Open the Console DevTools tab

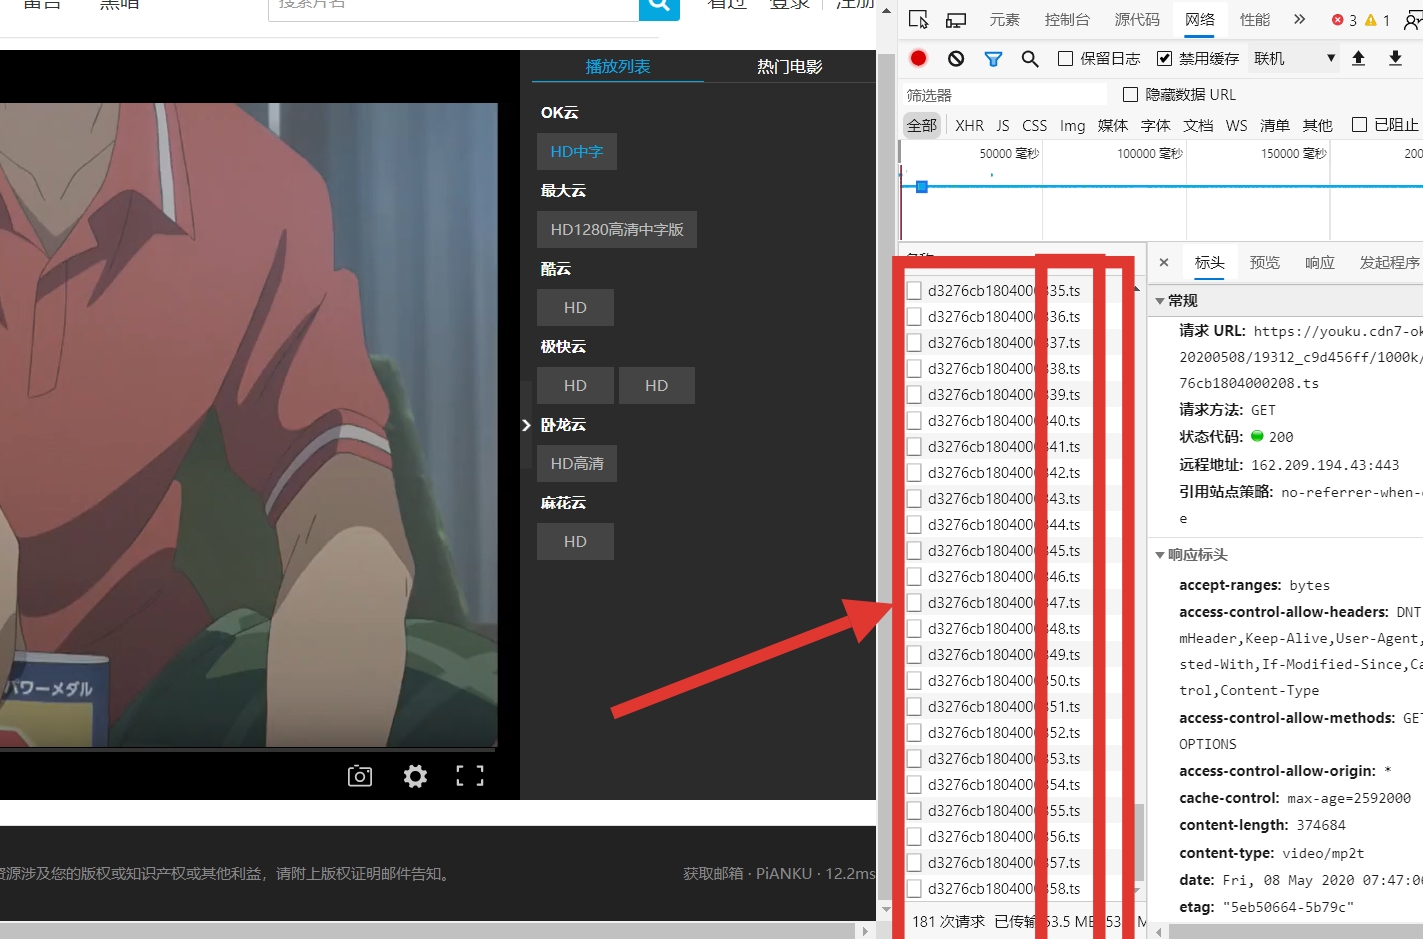tap(1067, 20)
